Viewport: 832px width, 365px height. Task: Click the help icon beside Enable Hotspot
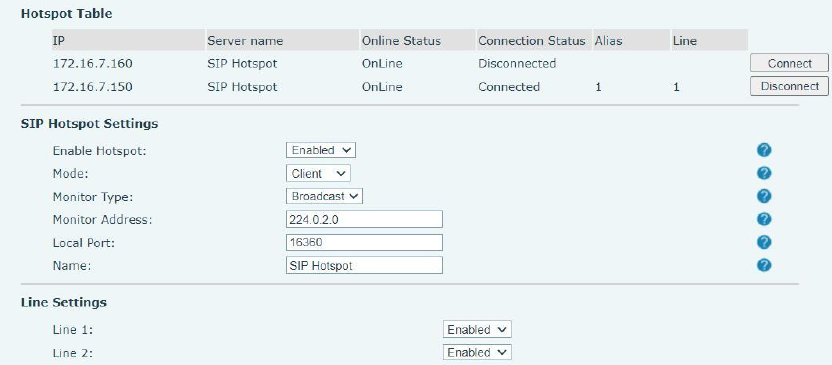coord(764,150)
